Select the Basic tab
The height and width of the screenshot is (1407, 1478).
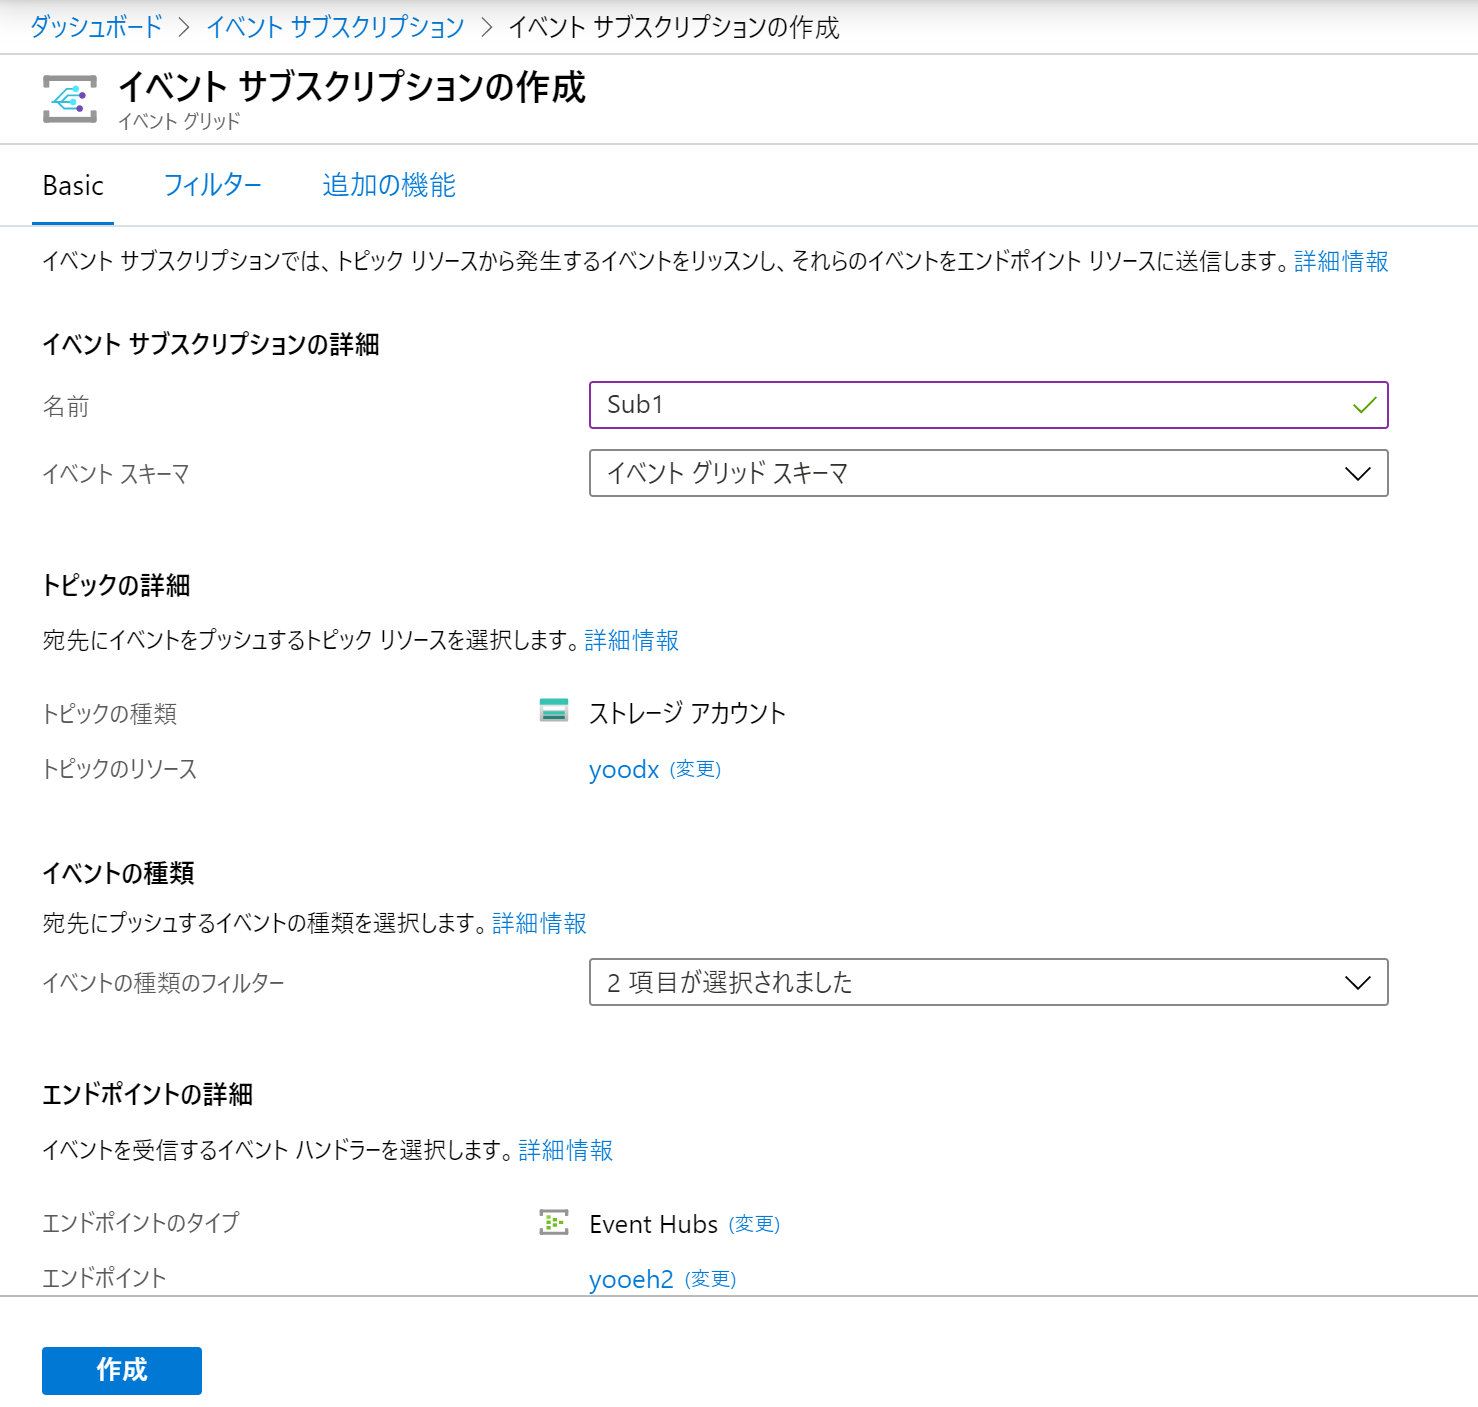[x=73, y=186]
